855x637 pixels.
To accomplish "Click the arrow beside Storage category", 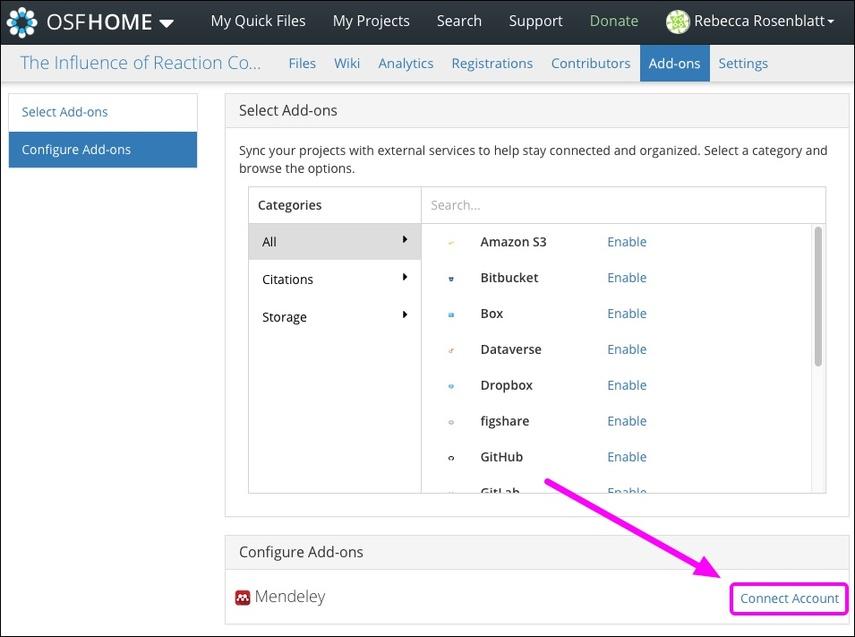I will pos(405,315).
